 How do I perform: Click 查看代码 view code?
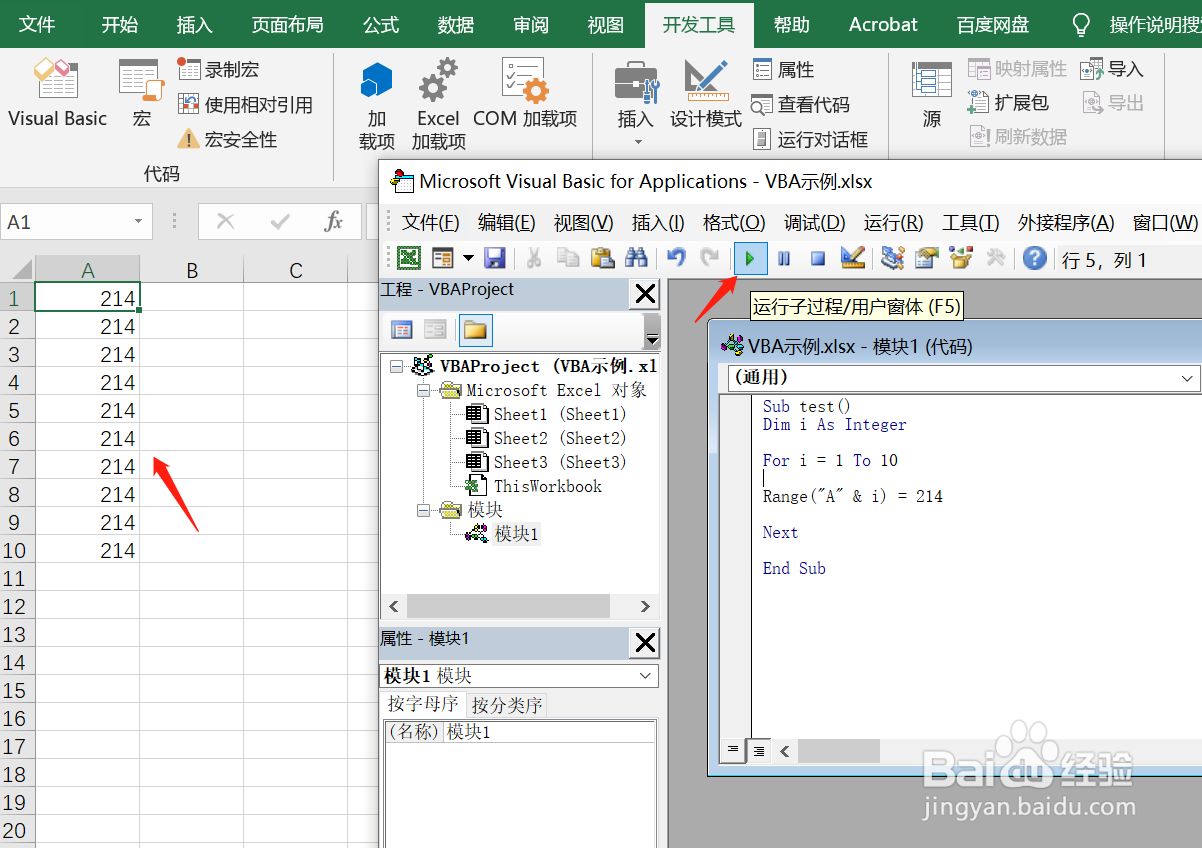point(801,104)
